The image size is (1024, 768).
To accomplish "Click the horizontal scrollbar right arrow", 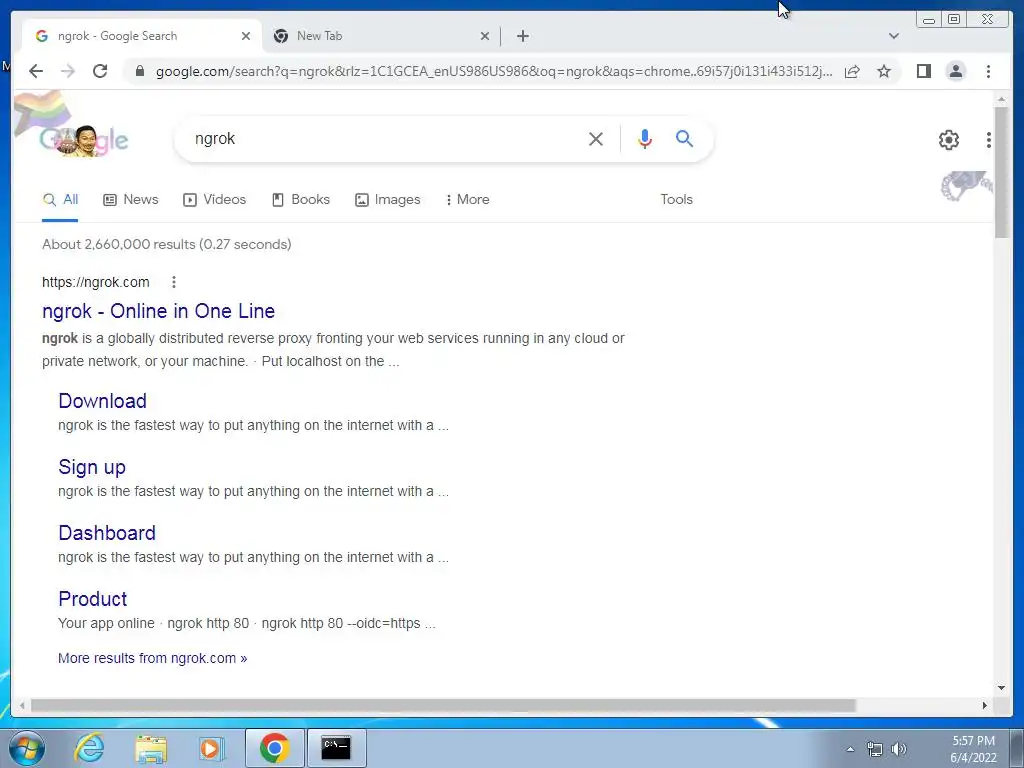I will [x=984, y=705].
